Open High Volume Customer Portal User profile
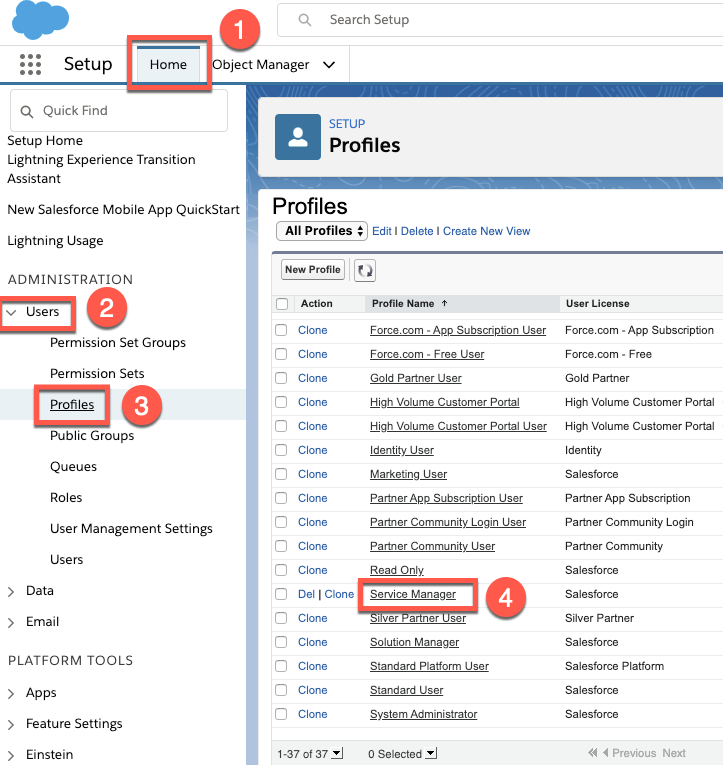The height and width of the screenshot is (765, 723). tap(458, 426)
